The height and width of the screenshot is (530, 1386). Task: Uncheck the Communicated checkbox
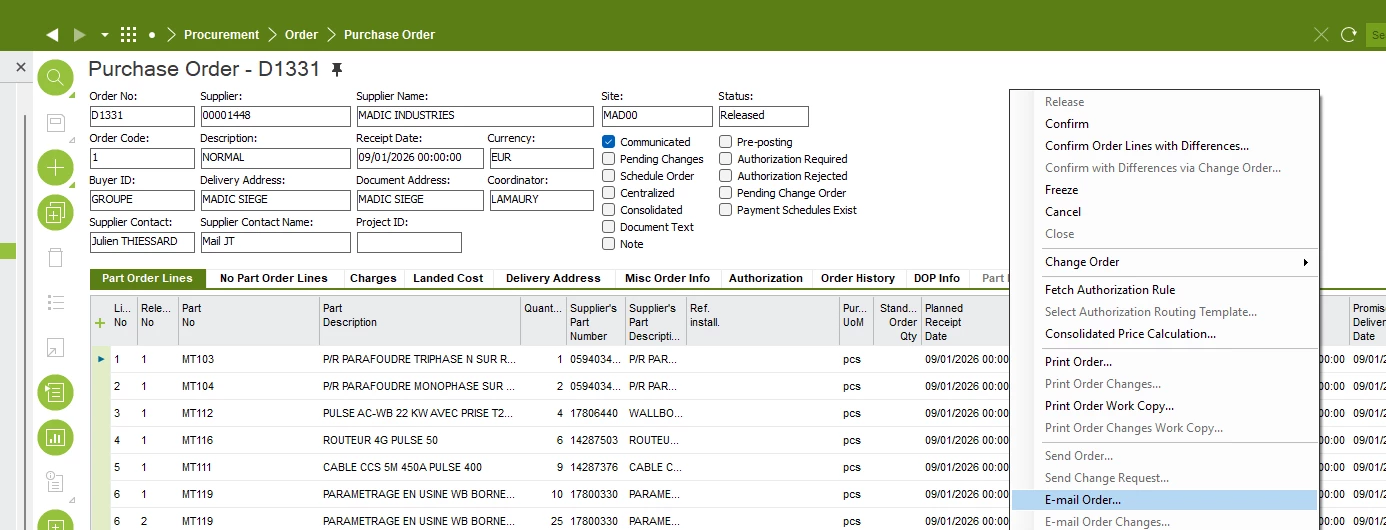(x=608, y=142)
